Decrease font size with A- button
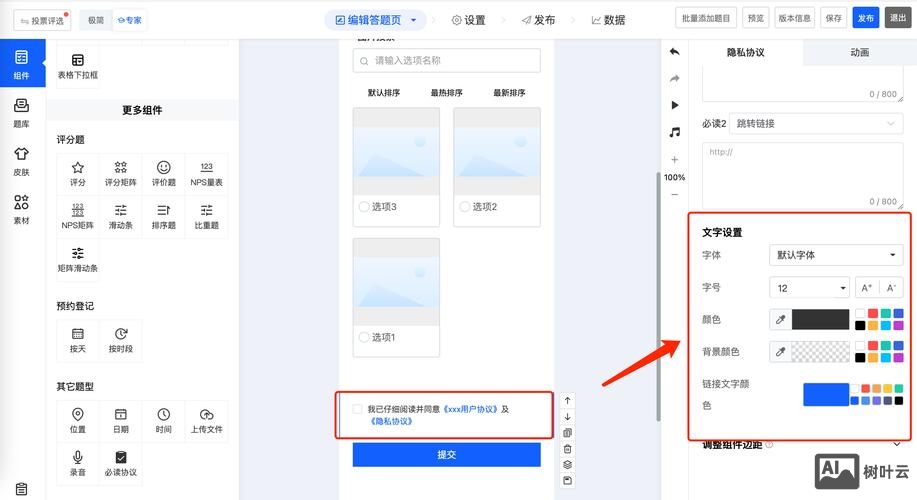 (891, 288)
